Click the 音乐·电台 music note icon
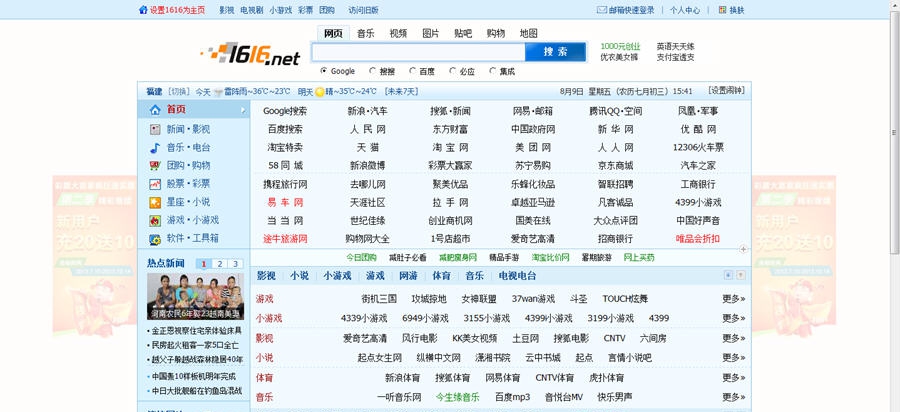Image resolution: width=900 pixels, height=412 pixels. [x=155, y=147]
